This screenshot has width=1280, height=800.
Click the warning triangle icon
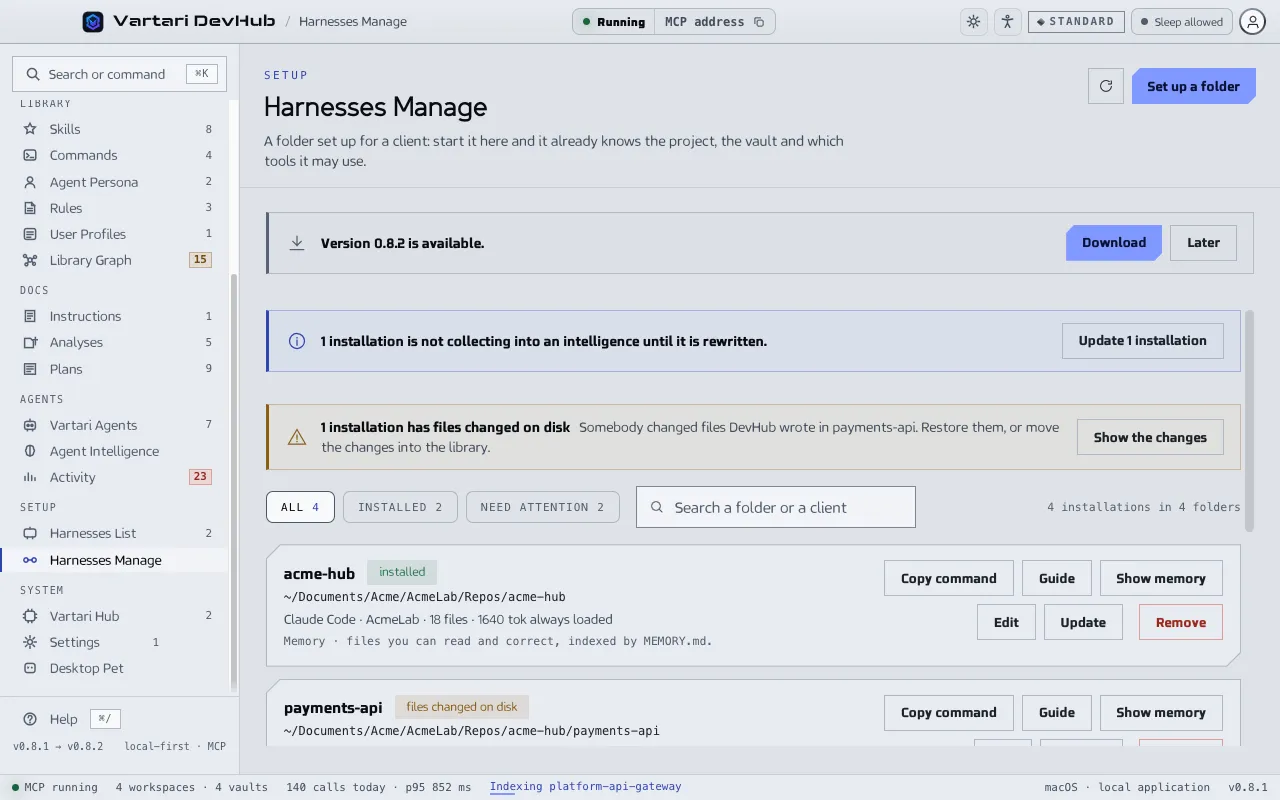point(296,437)
